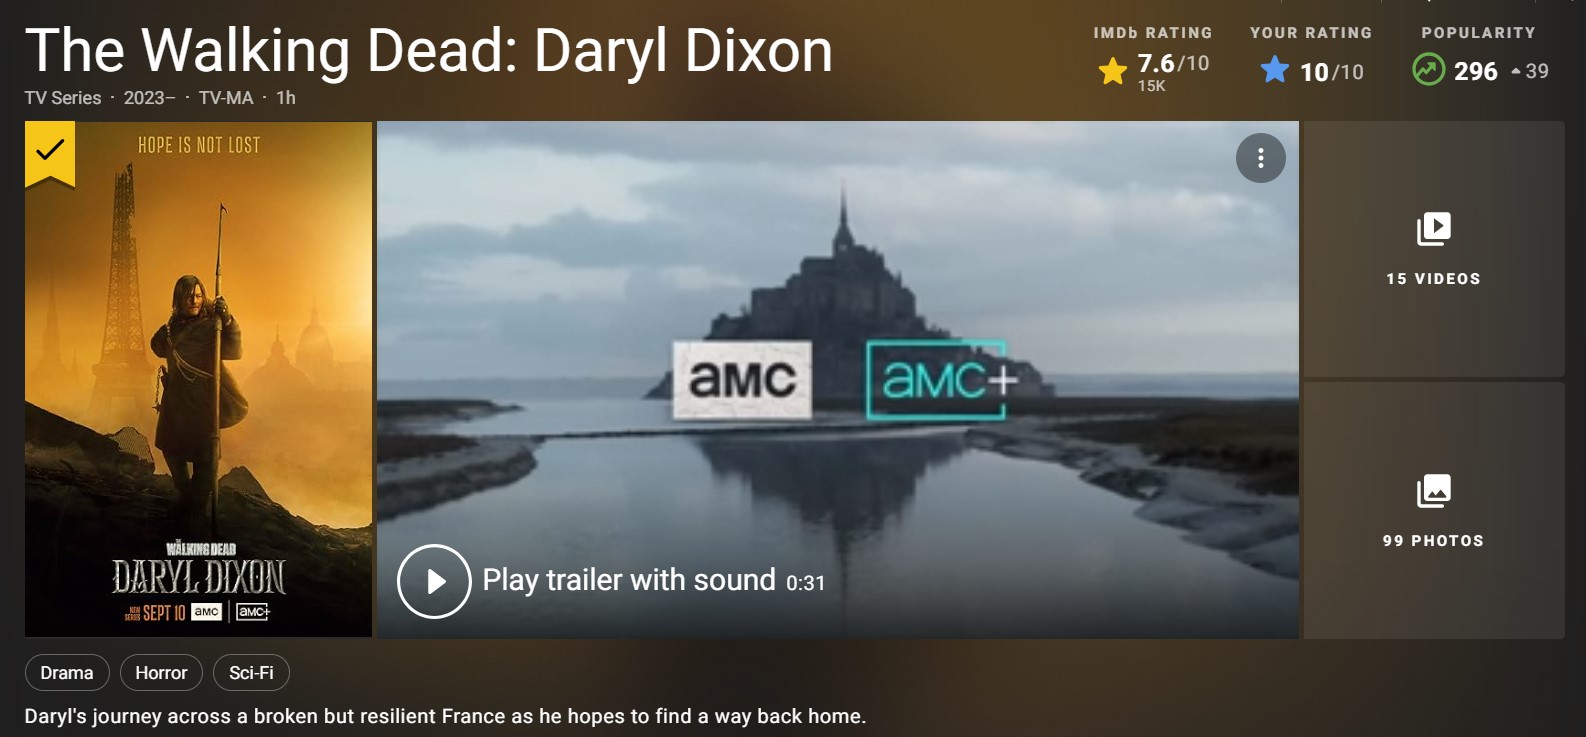Toggle the watchlist checkmark ribbon on poster
Viewport: 1586px width, 737px height.
click(50, 153)
